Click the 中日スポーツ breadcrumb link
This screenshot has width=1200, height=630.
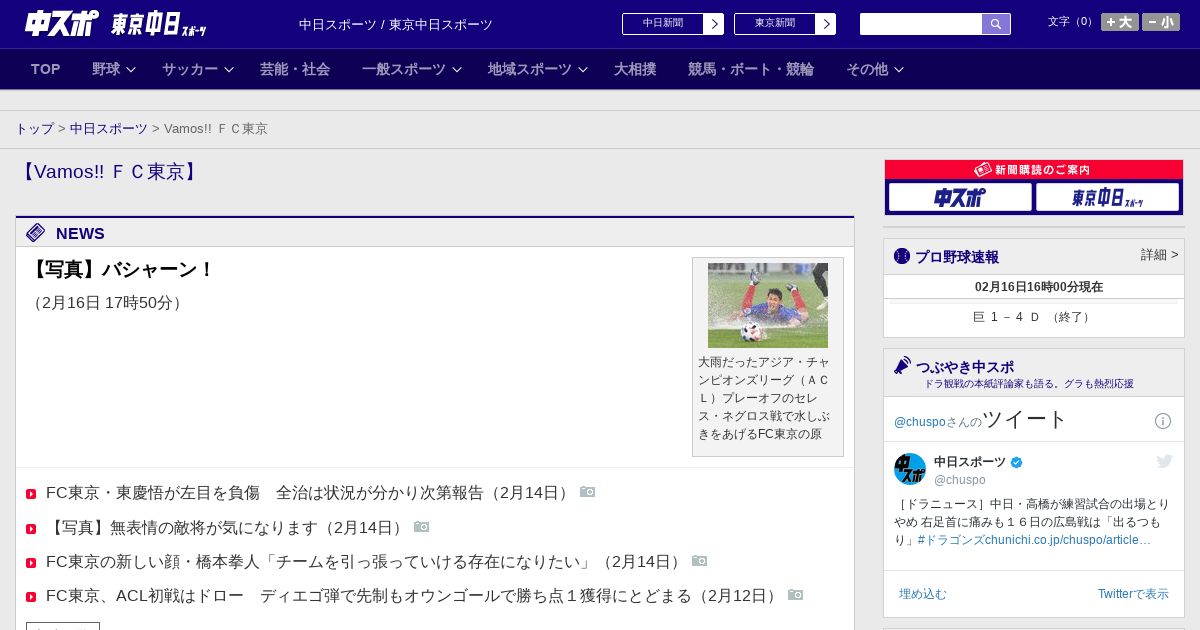point(109,129)
